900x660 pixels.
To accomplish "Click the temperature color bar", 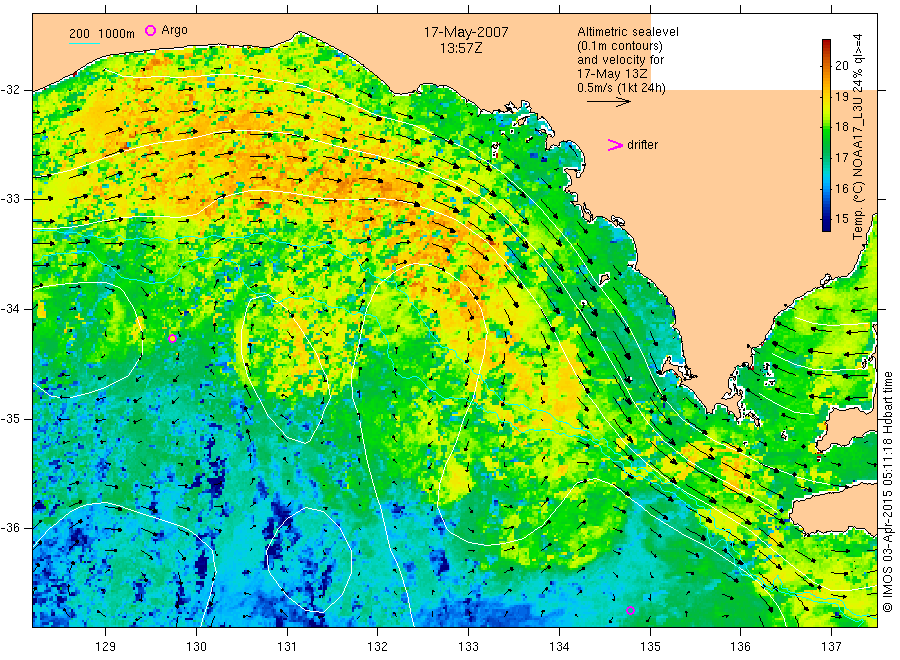I will point(826,135).
